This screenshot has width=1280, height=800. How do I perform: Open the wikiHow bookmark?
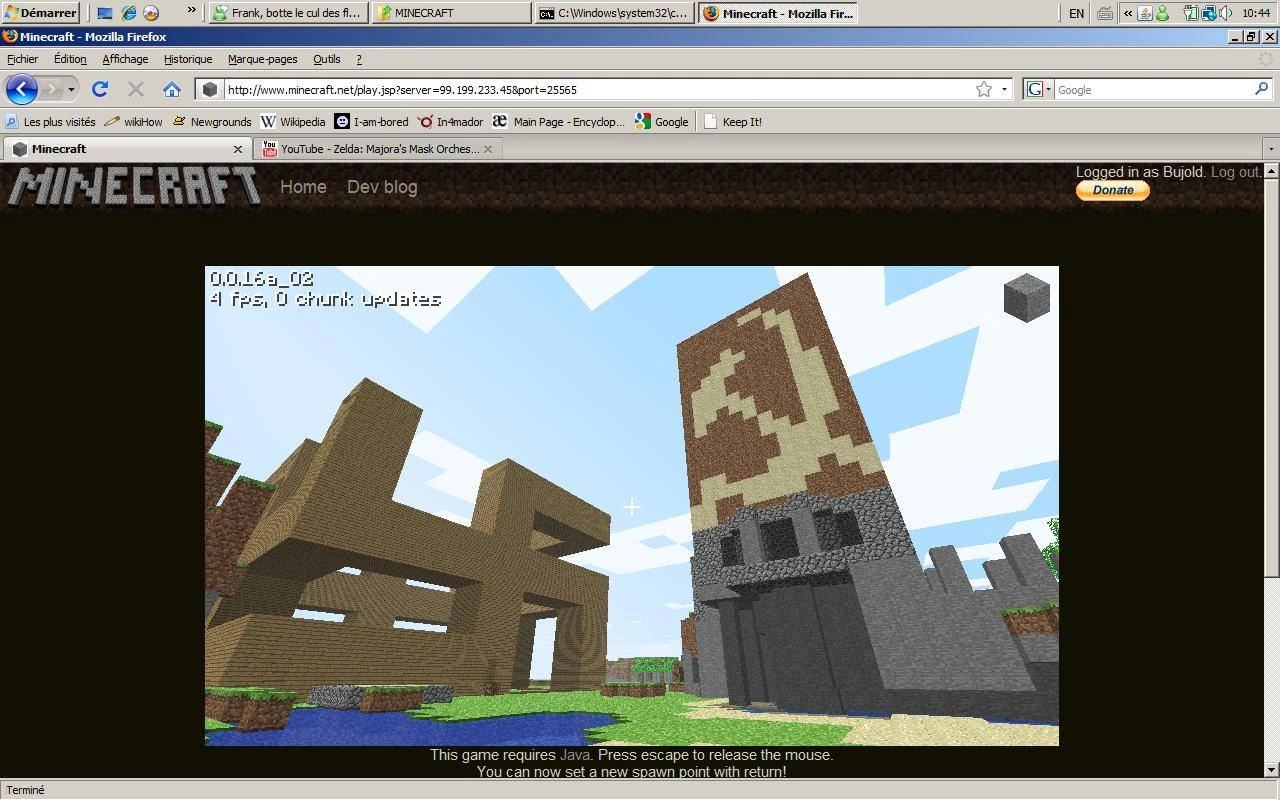coord(133,122)
